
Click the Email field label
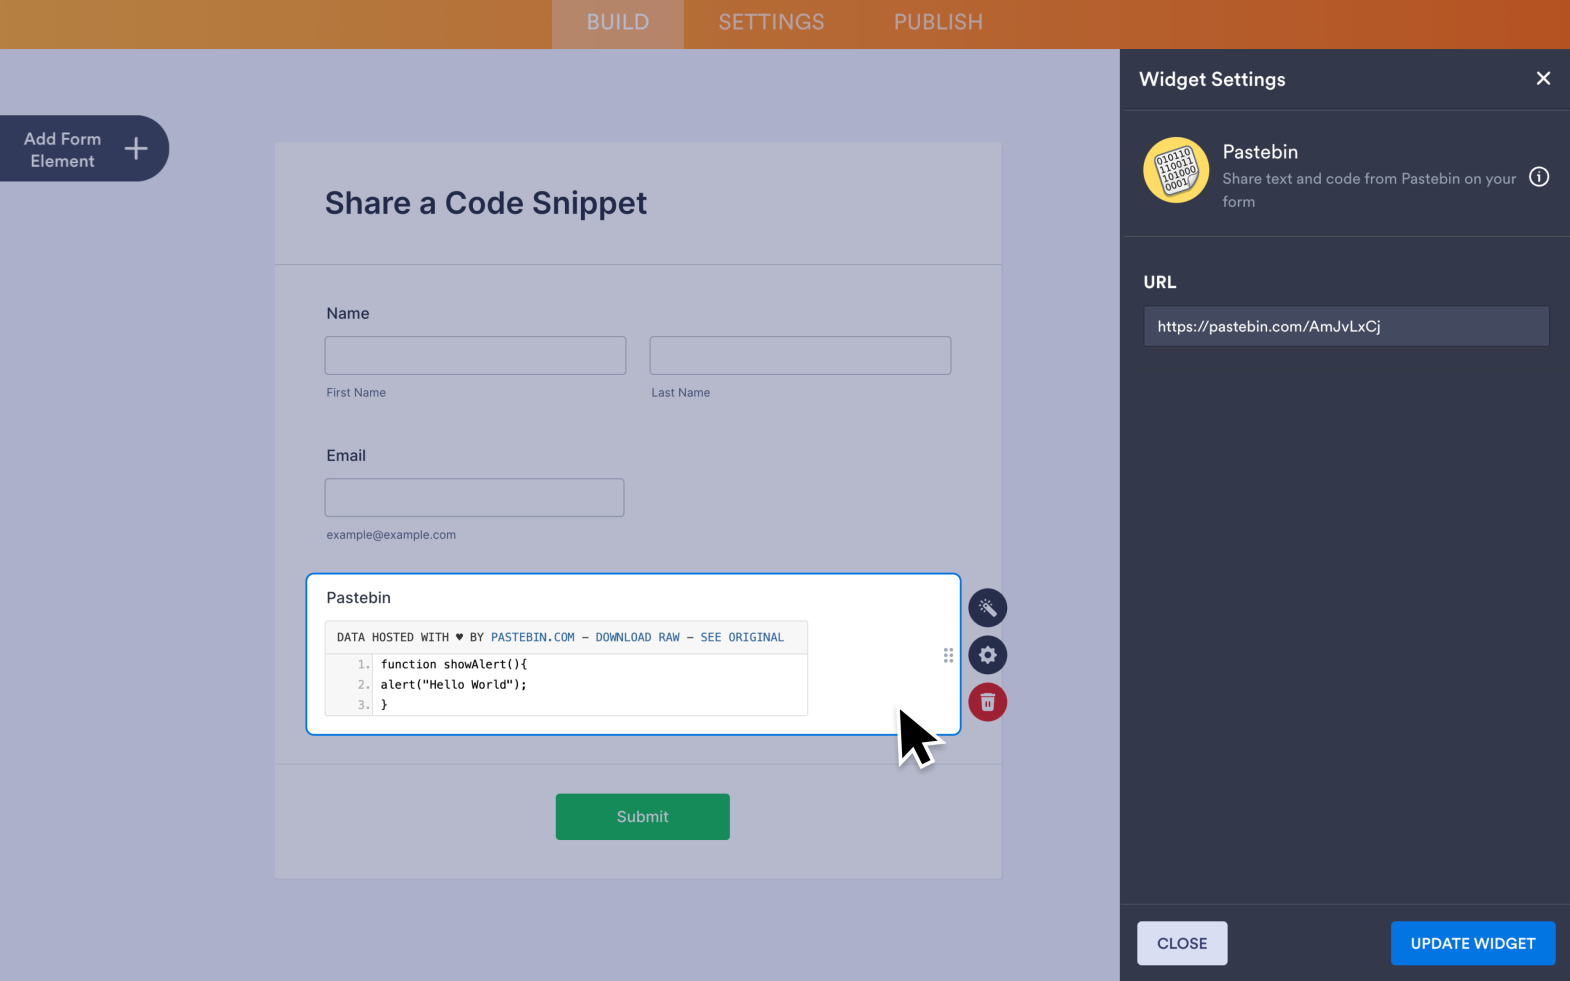(346, 455)
